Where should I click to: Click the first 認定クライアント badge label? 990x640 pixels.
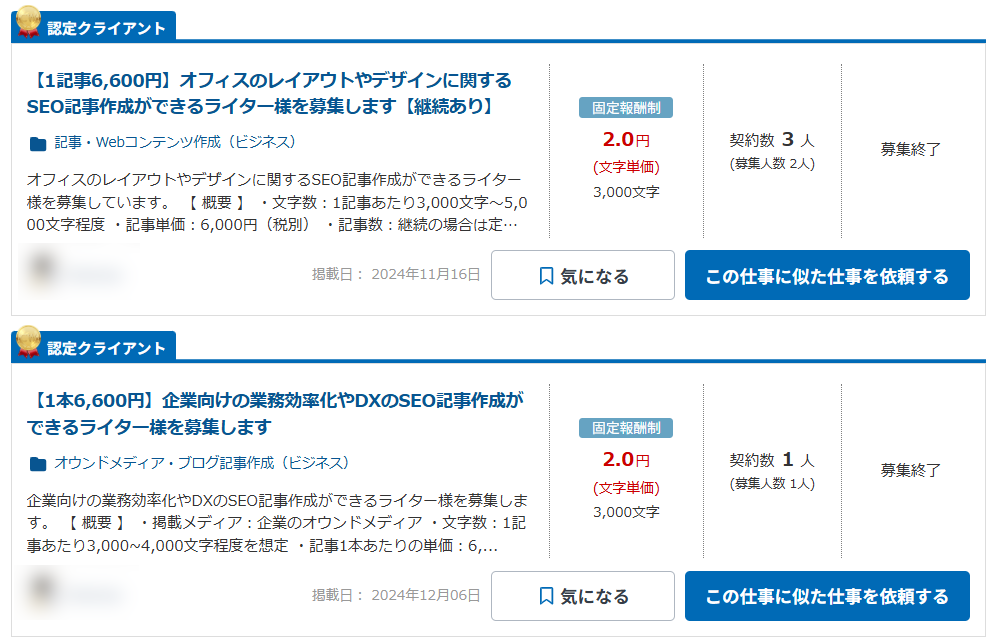(x=106, y=28)
